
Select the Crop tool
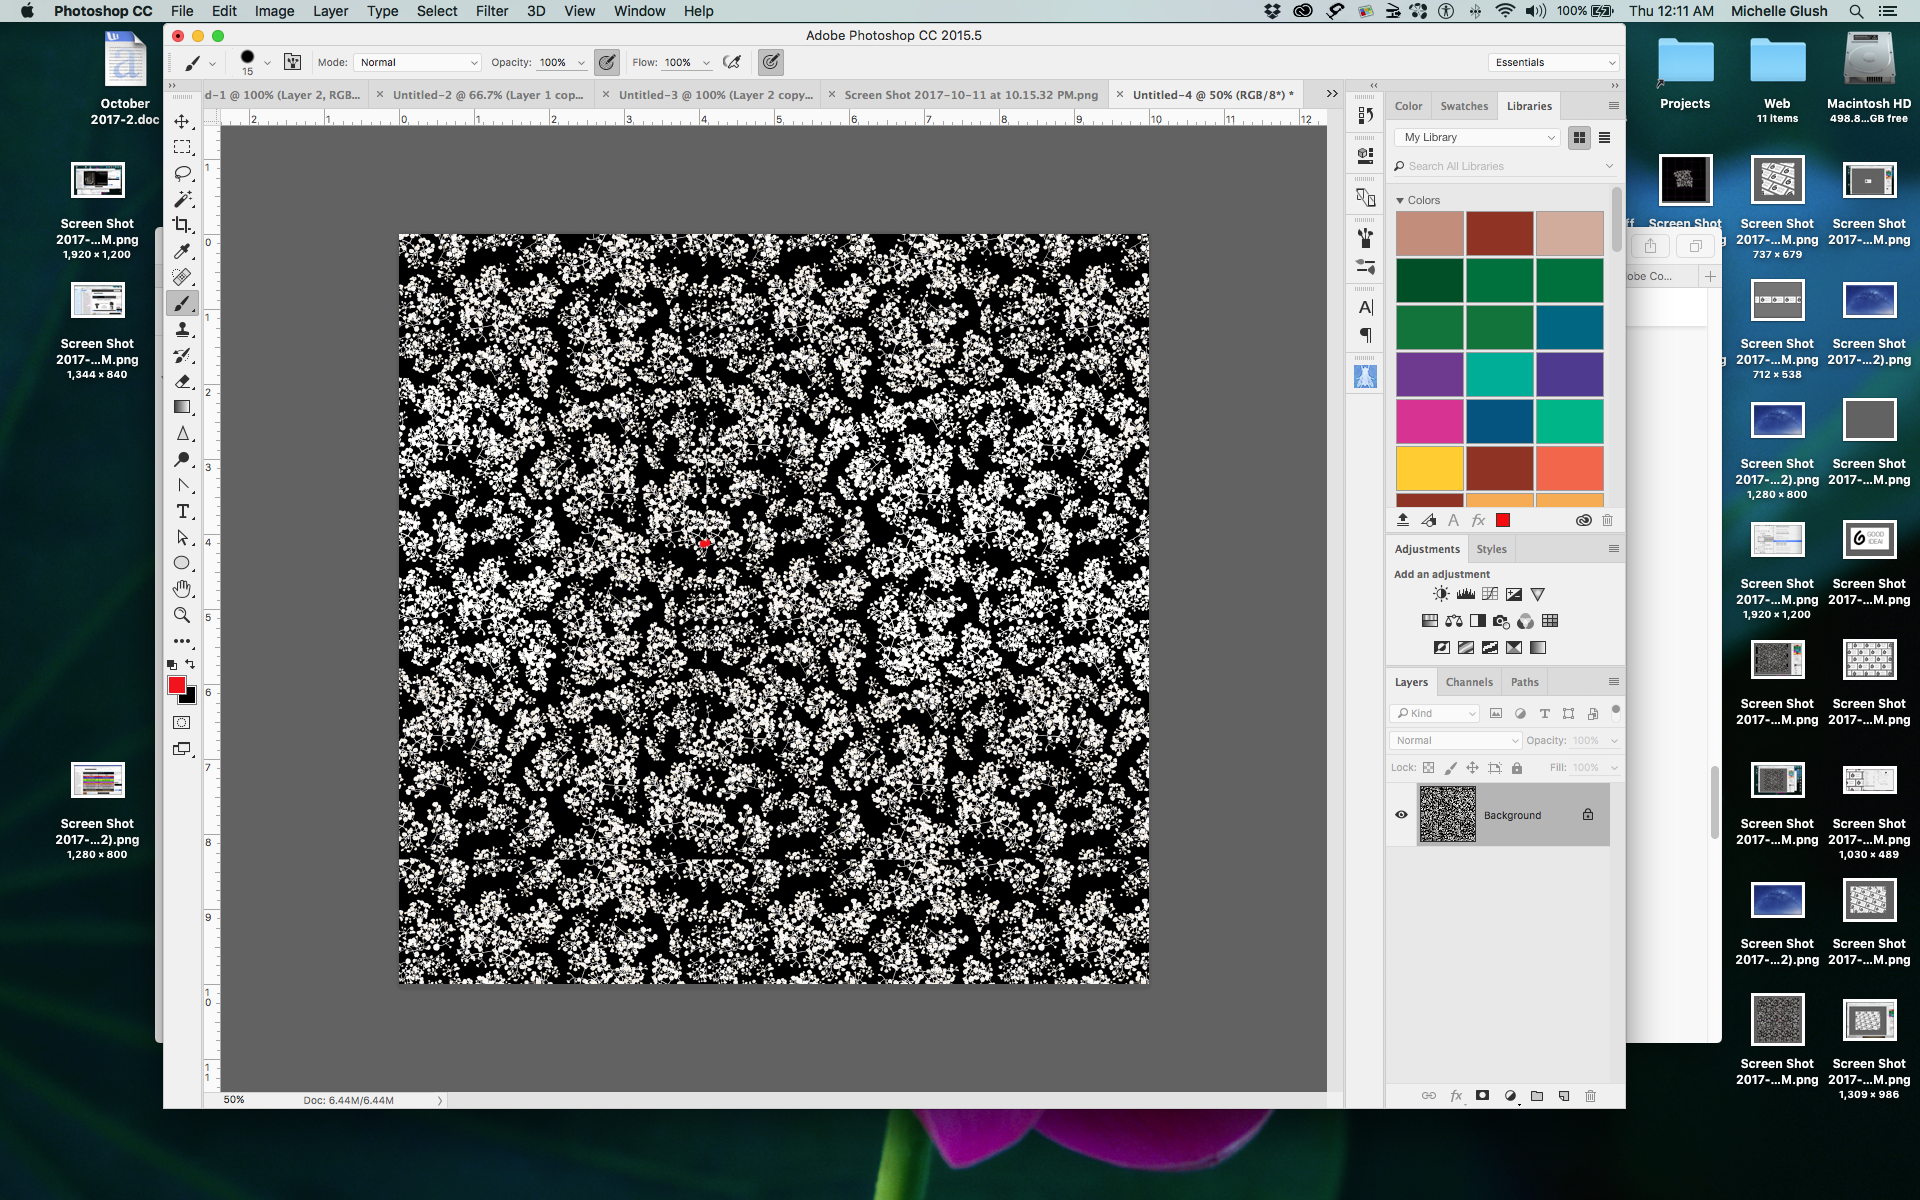(x=182, y=225)
